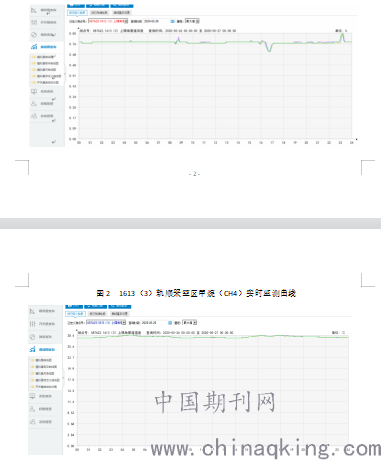
Task: Click the date input field in the lower chart
Action: 154,323
